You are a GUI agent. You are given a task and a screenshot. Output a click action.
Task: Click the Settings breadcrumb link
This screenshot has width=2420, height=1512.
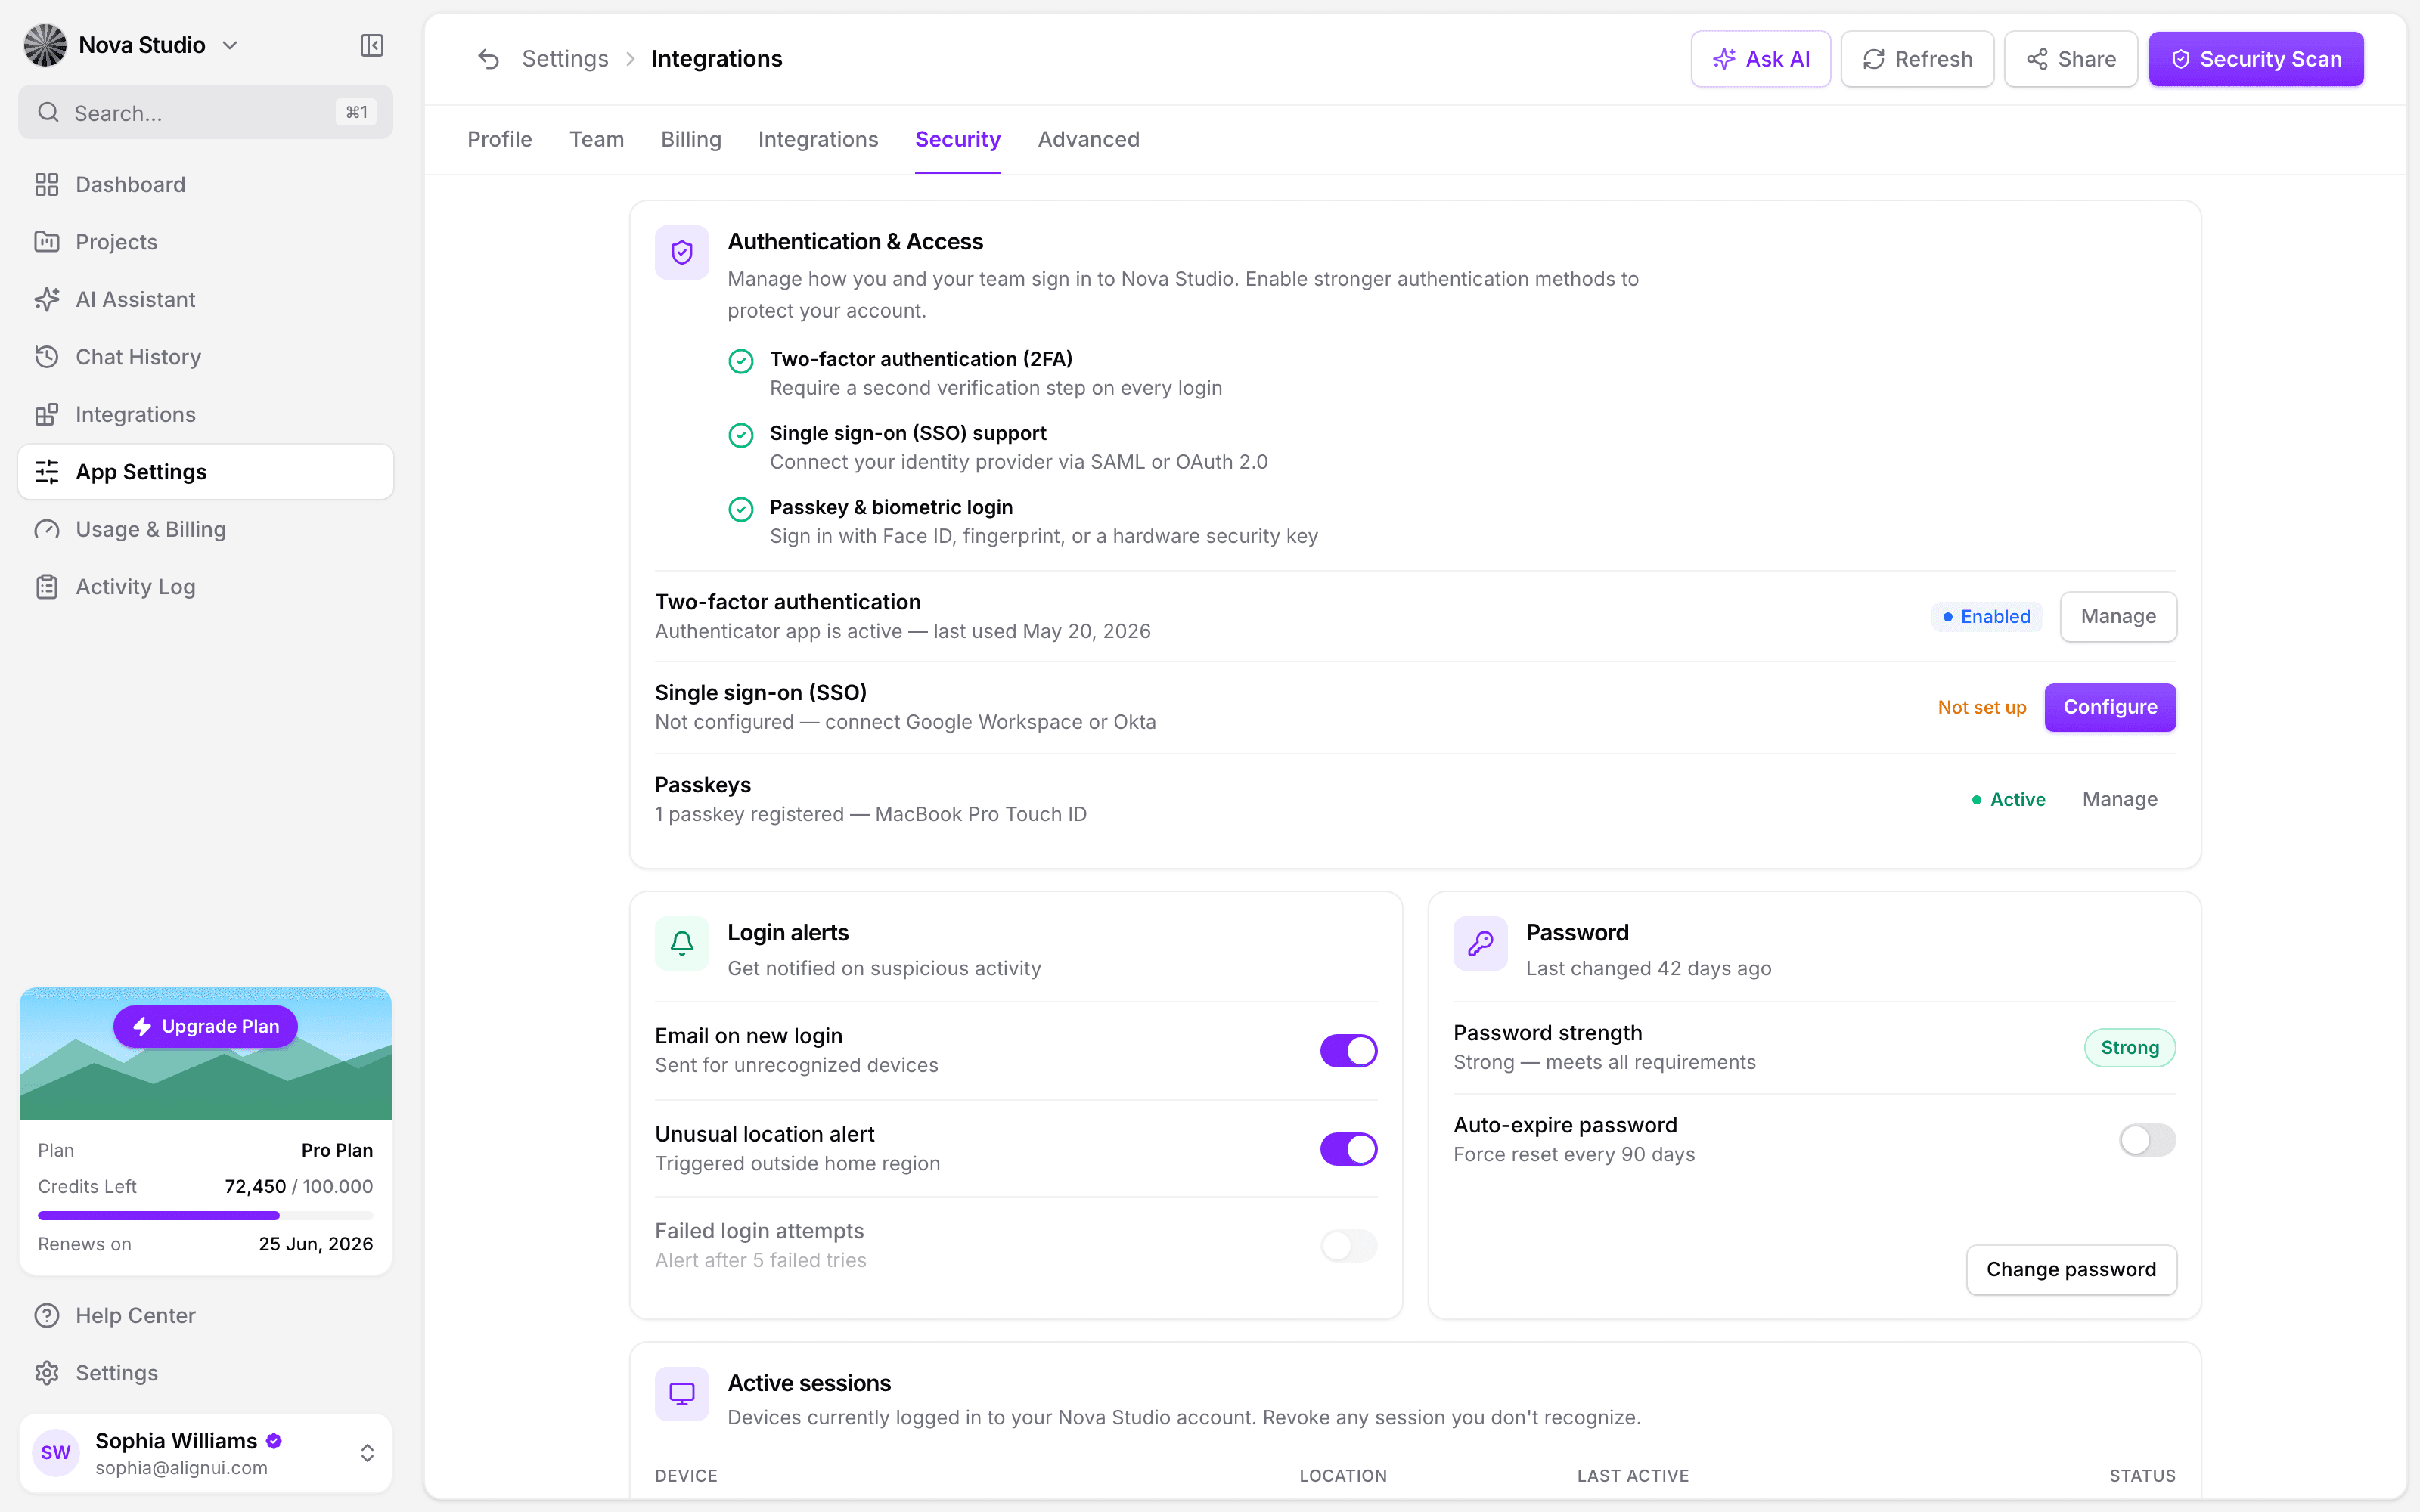pos(565,59)
